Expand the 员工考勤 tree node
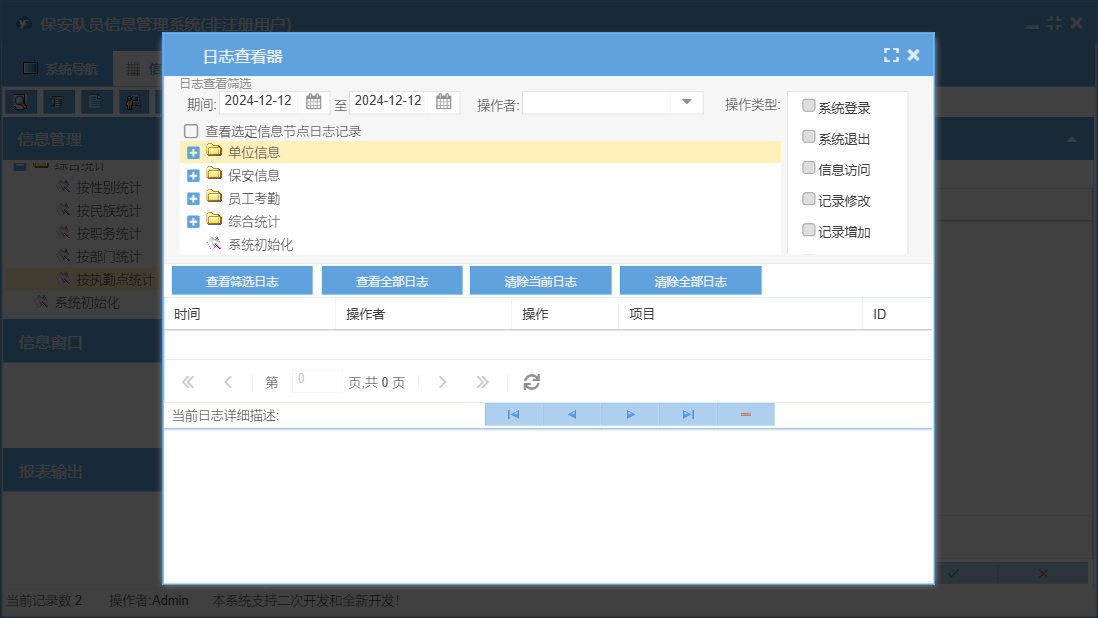The image size is (1098, 618). (x=193, y=199)
